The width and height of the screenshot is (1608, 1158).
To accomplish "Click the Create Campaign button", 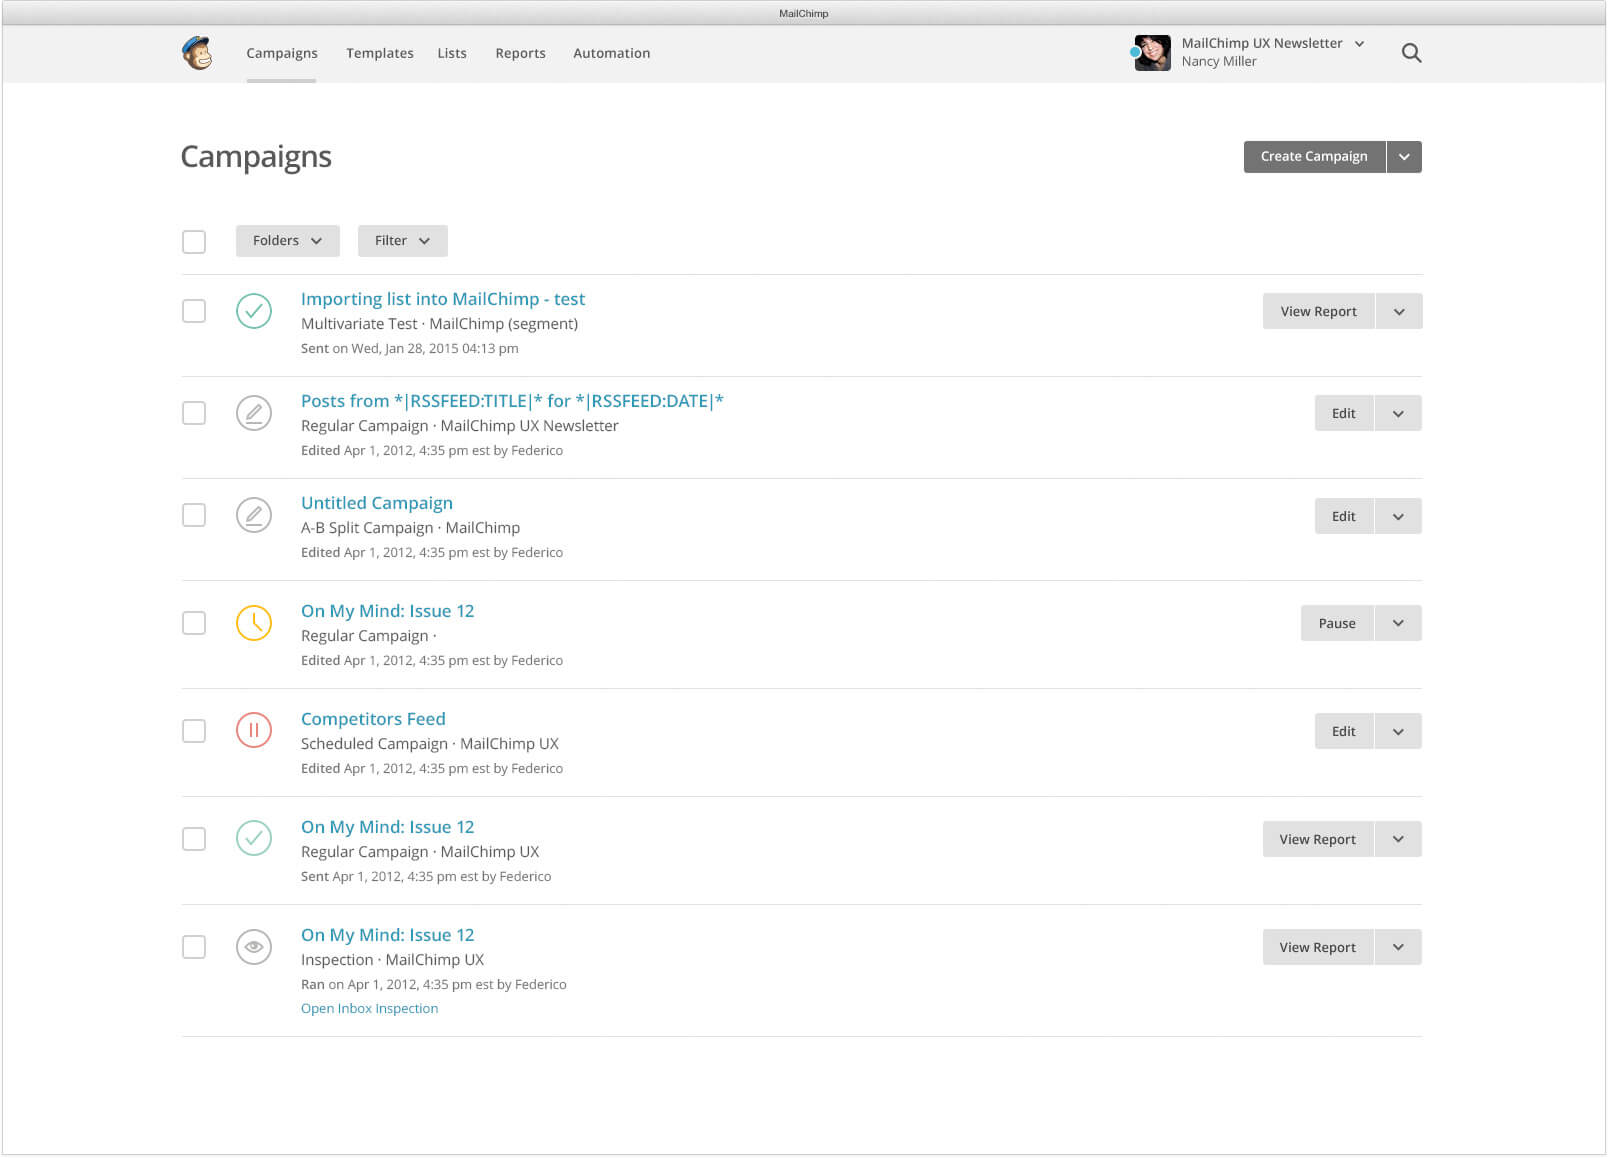I will pyautogui.click(x=1314, y=157).
